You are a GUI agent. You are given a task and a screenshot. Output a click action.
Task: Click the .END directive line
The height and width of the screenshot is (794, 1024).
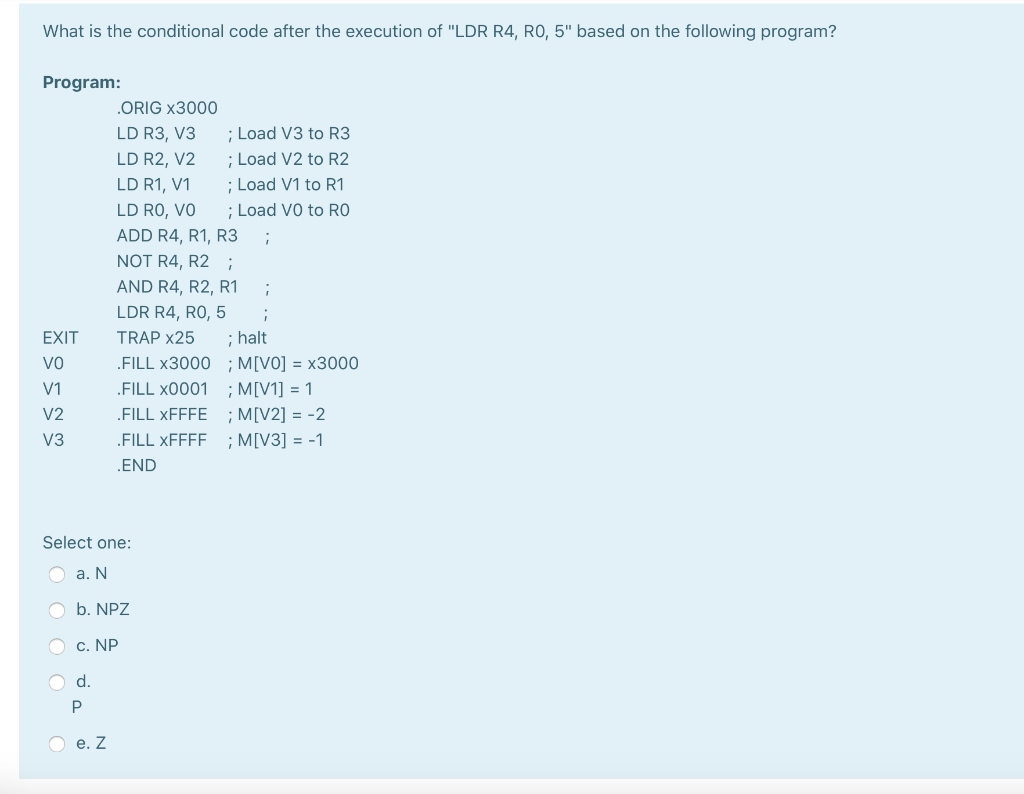[136, 464]
